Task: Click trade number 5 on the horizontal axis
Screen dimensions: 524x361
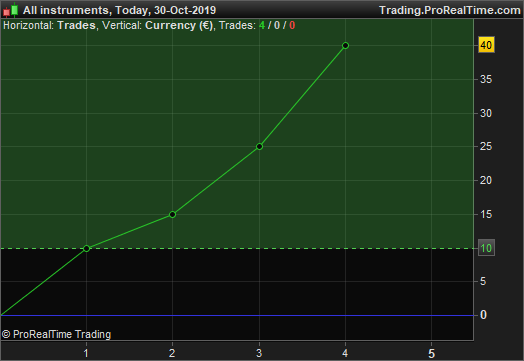Action: (431, 353)
